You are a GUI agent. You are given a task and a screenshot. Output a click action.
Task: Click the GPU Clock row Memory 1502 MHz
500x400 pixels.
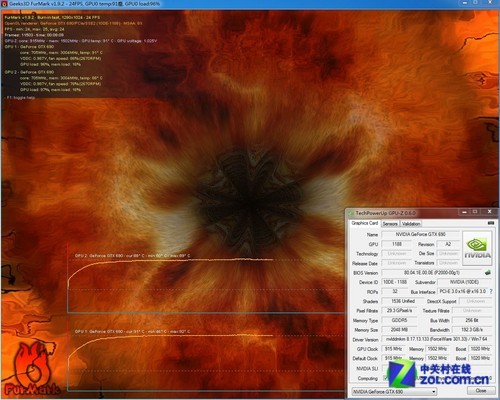coord(437,349)
